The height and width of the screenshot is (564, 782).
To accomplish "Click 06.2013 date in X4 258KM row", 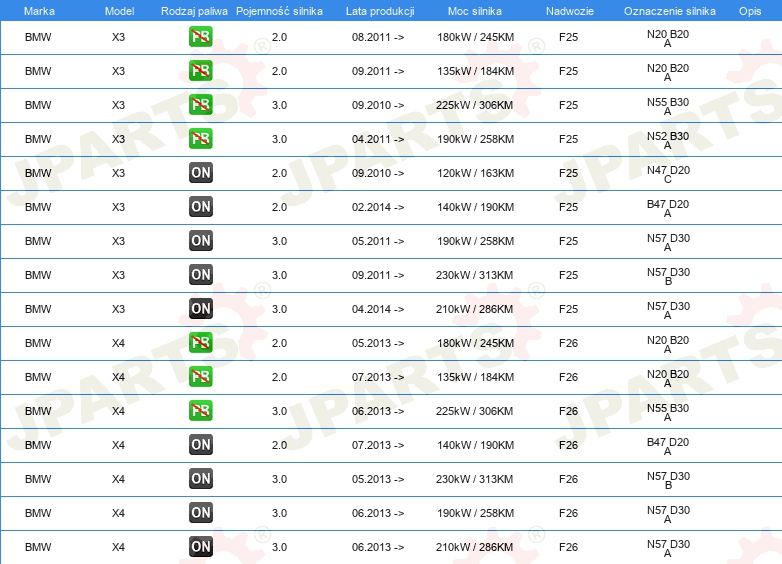I will click(378, 513).
